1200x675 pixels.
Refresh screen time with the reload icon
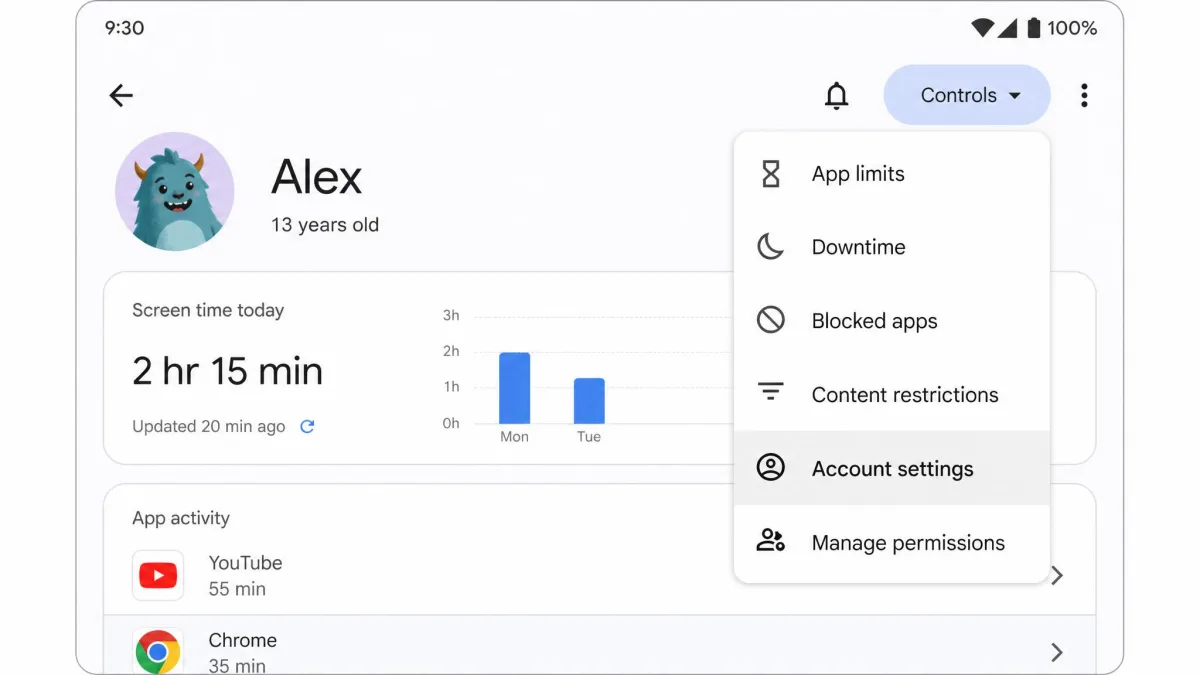308,427
